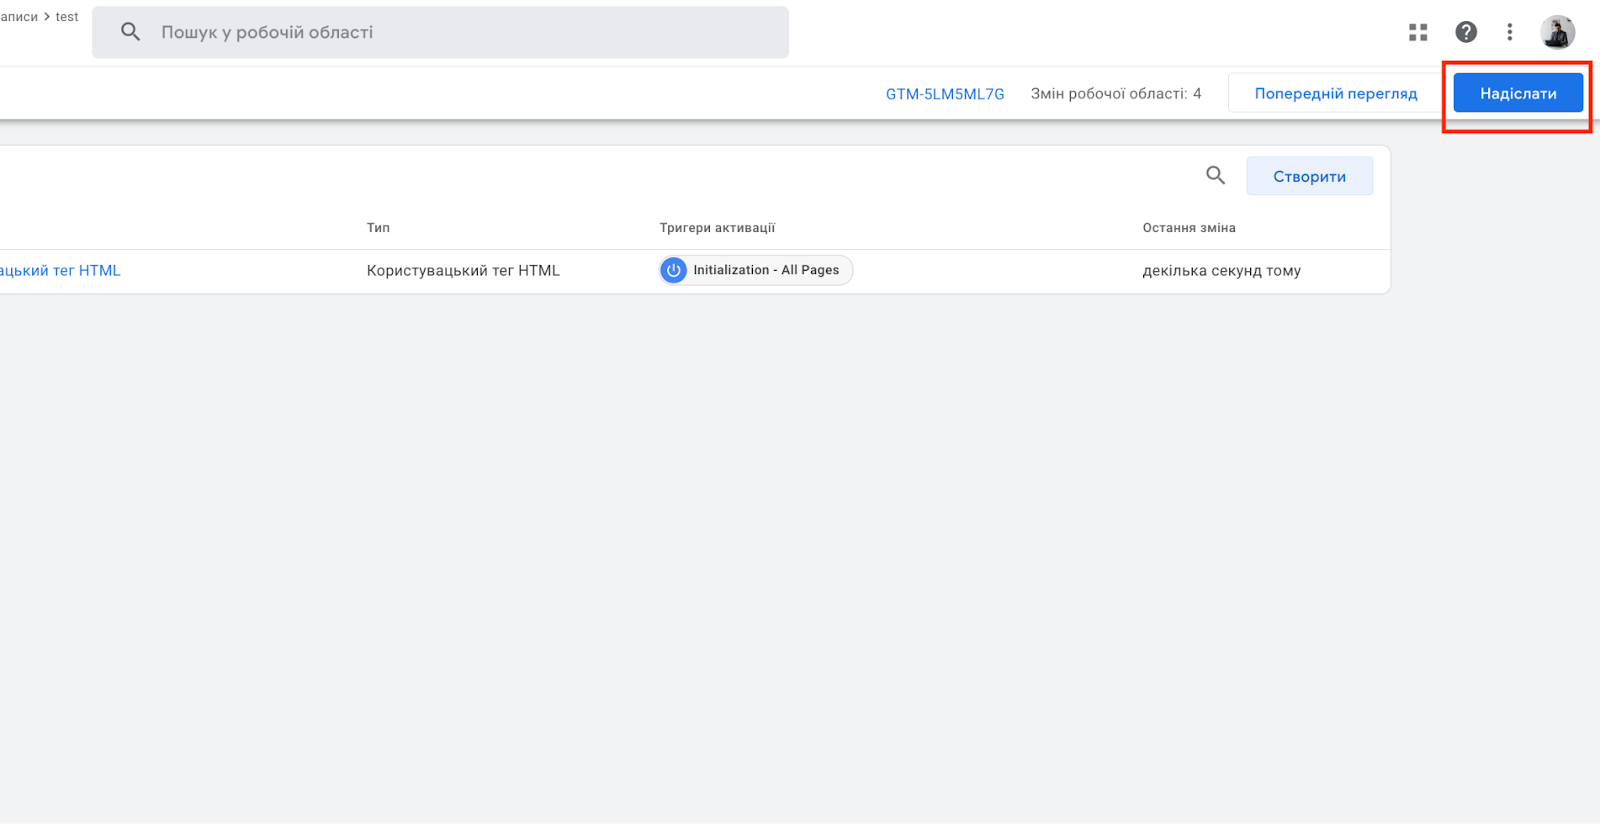1600x824 pixels.
Task: Sort by the Тригери активації column header
Action: (x=717, y=228)
